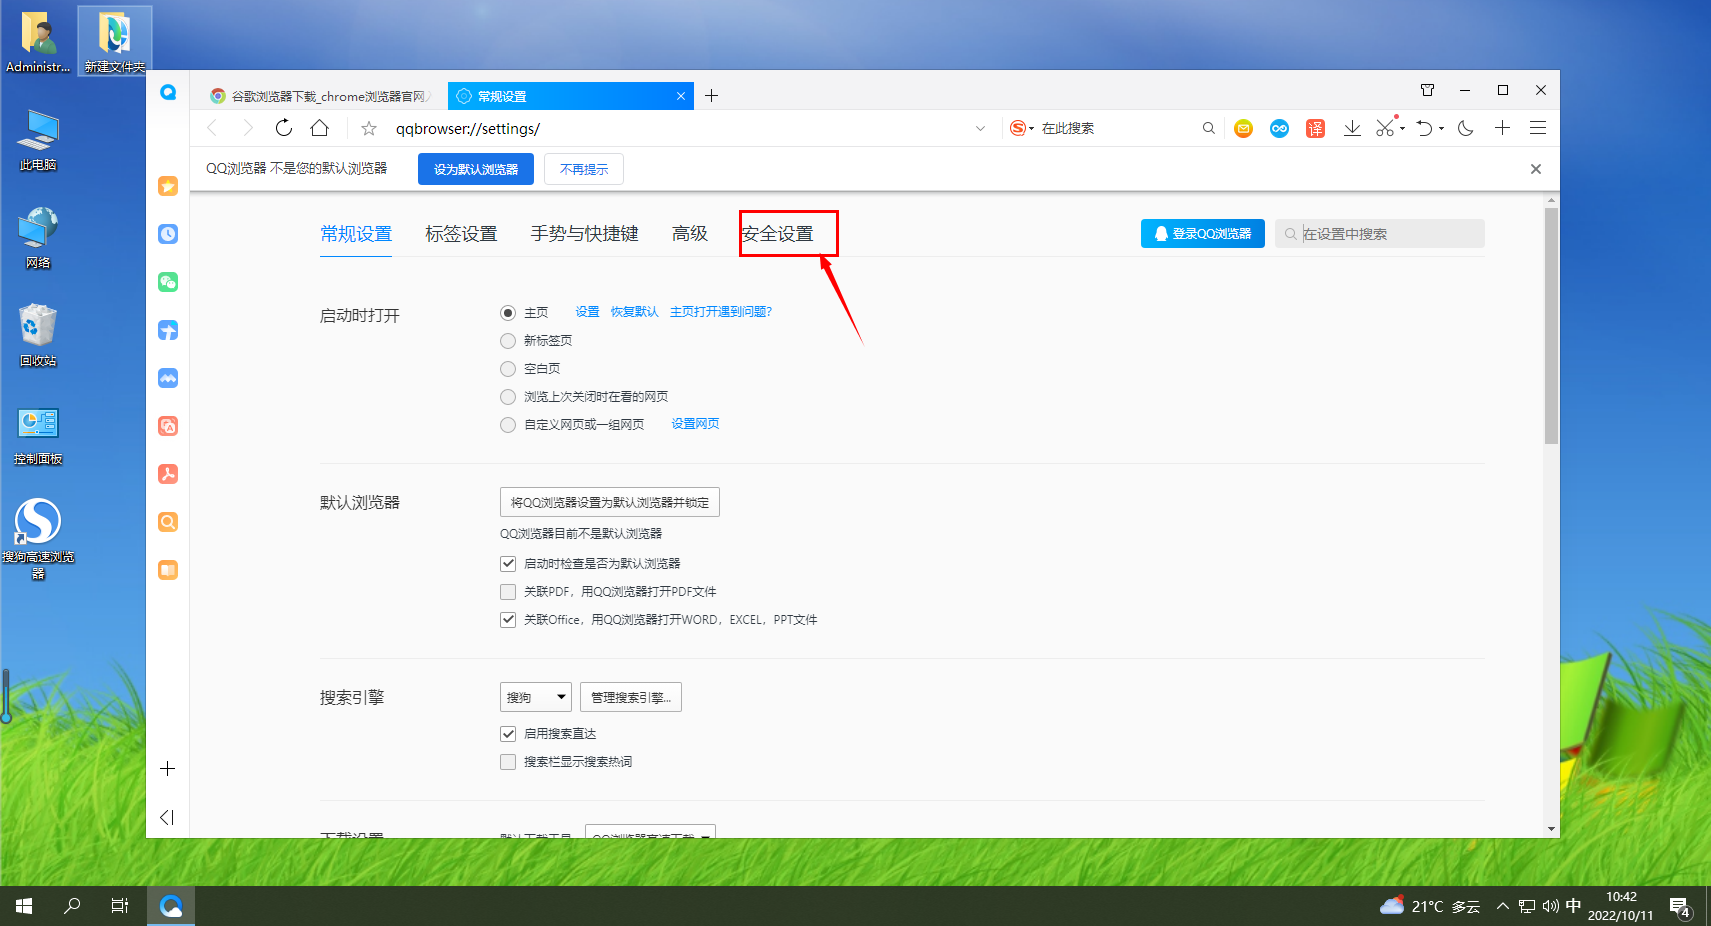Screen dimensions: 1711x926
Task: Open 设置网页 link
Action: tap(695, 424)
